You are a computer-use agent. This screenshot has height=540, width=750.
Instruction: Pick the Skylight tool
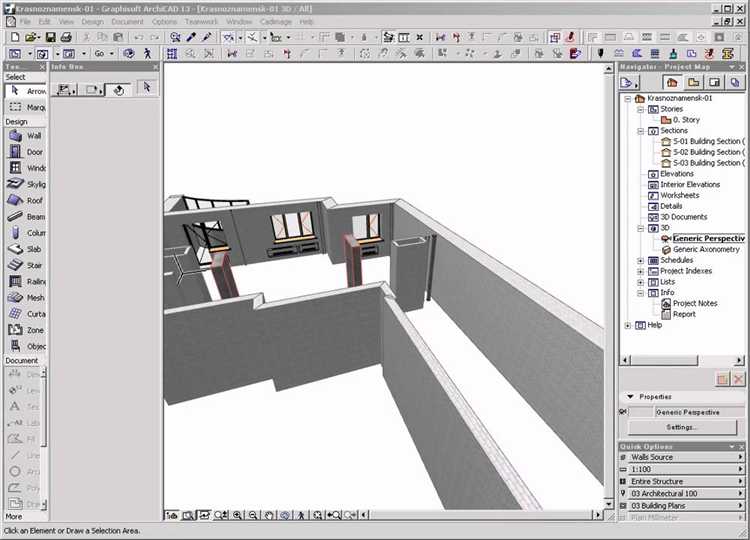25,184
